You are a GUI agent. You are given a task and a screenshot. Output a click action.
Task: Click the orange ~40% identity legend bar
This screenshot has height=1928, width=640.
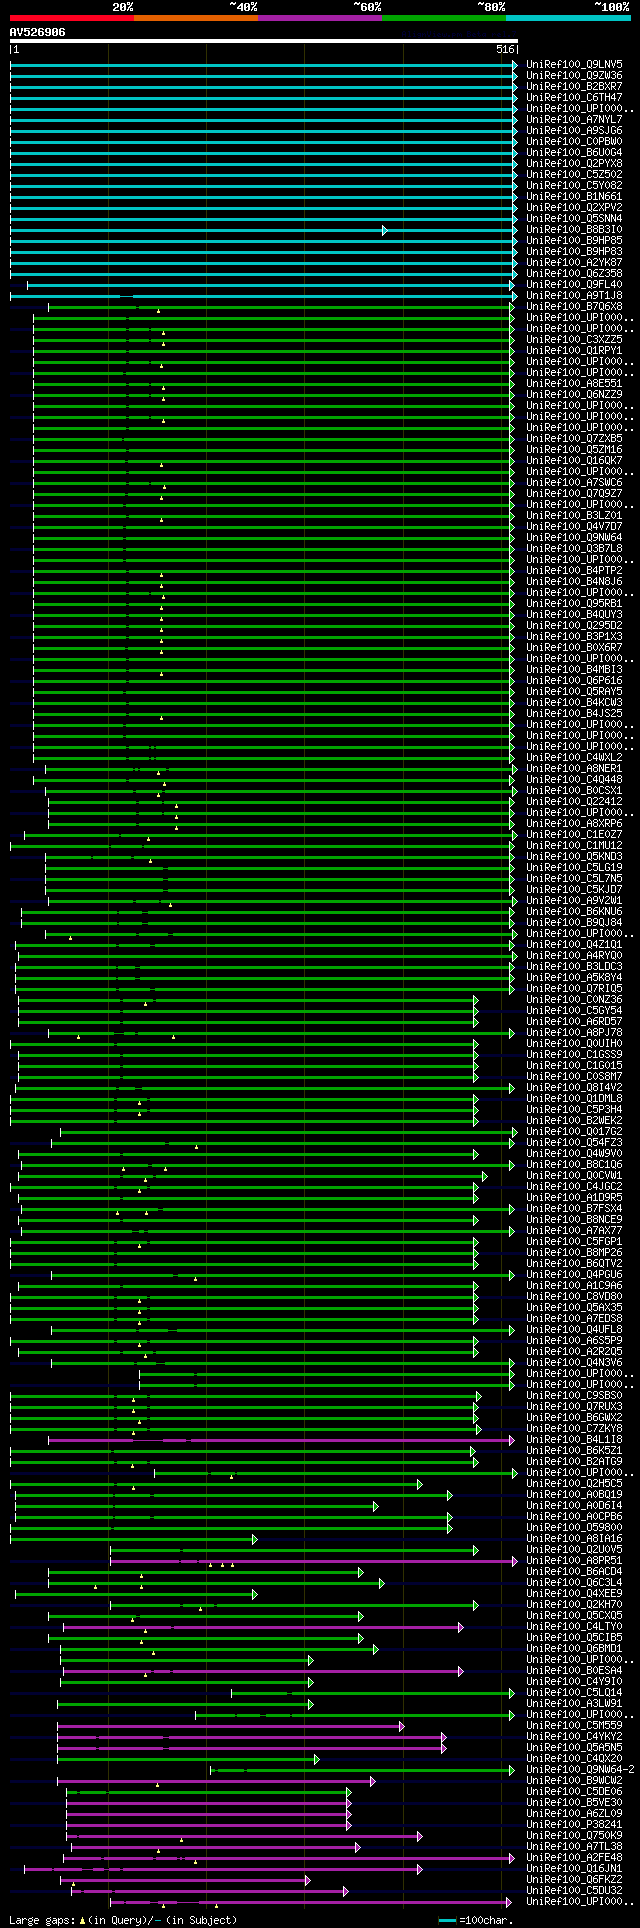coord(196,17)
